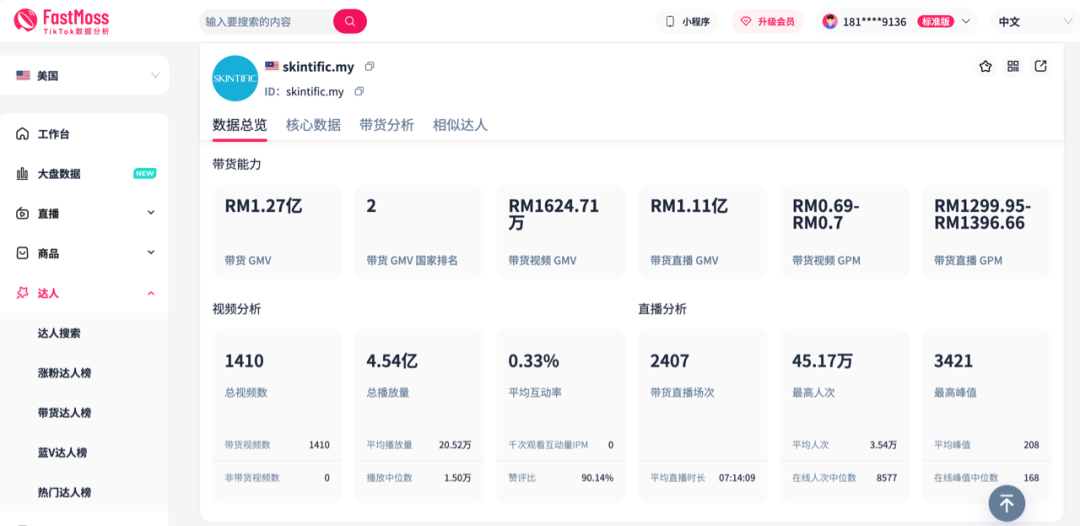
Task: Click the 标准版 plan badge
Action: [935, 21]
